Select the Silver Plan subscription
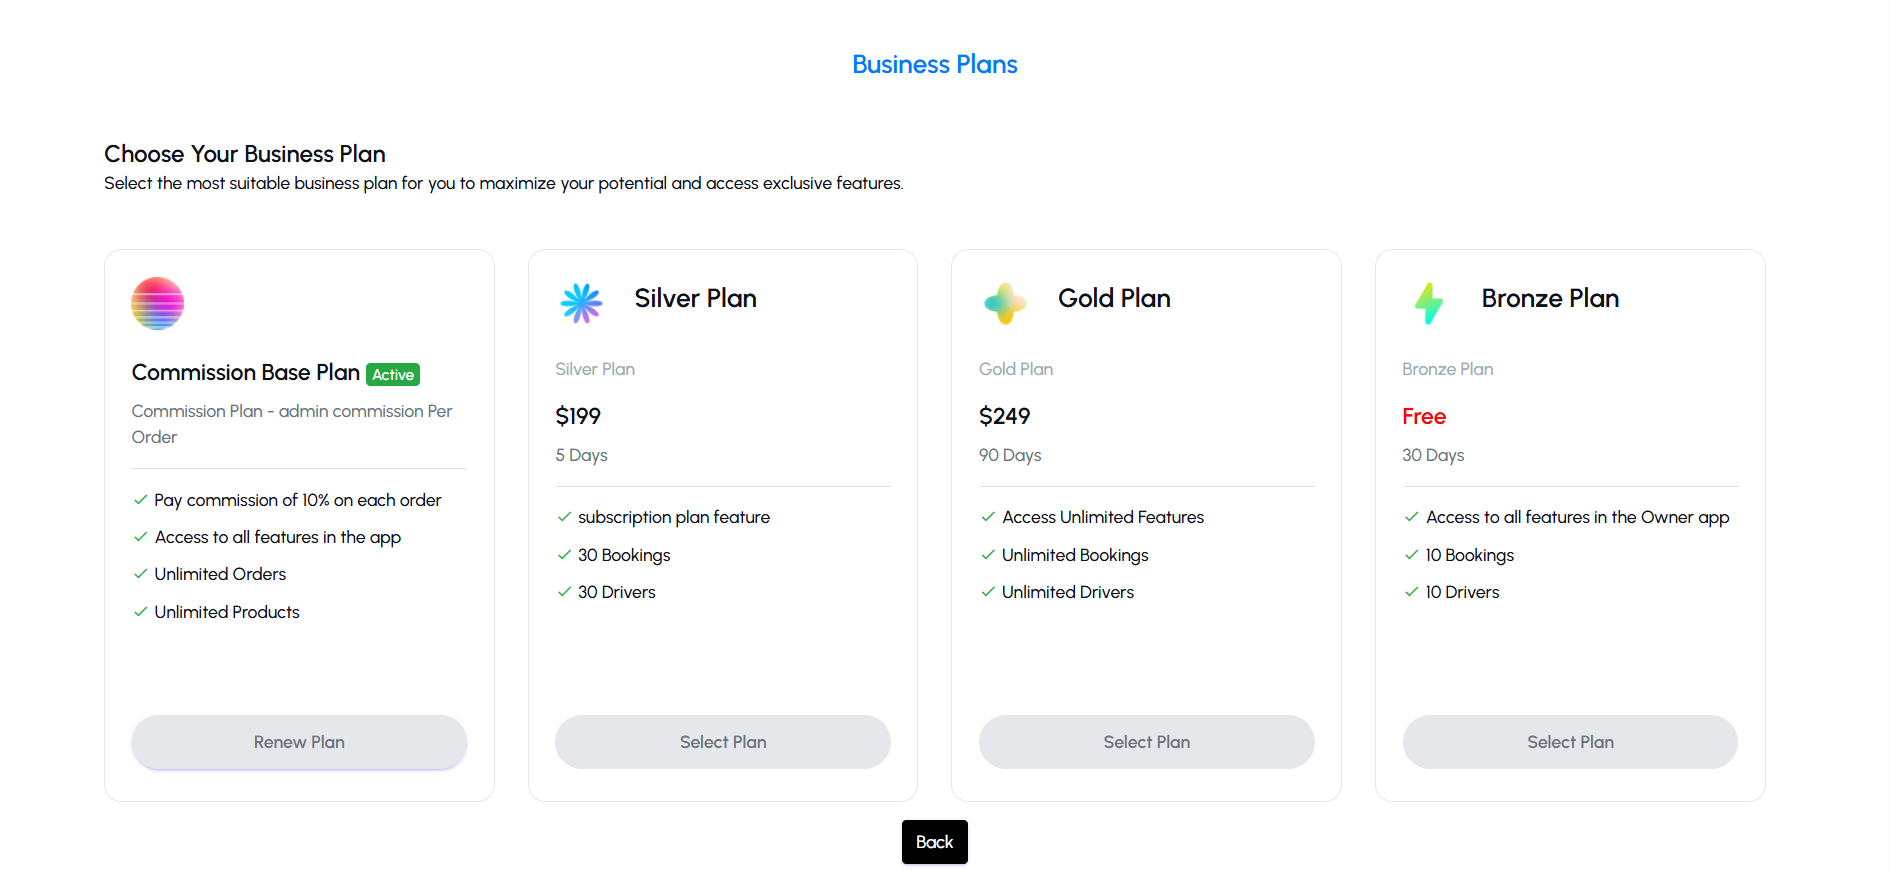Image resolution: width=1890 pixels, height=871 pixels. tap(722, 742)
